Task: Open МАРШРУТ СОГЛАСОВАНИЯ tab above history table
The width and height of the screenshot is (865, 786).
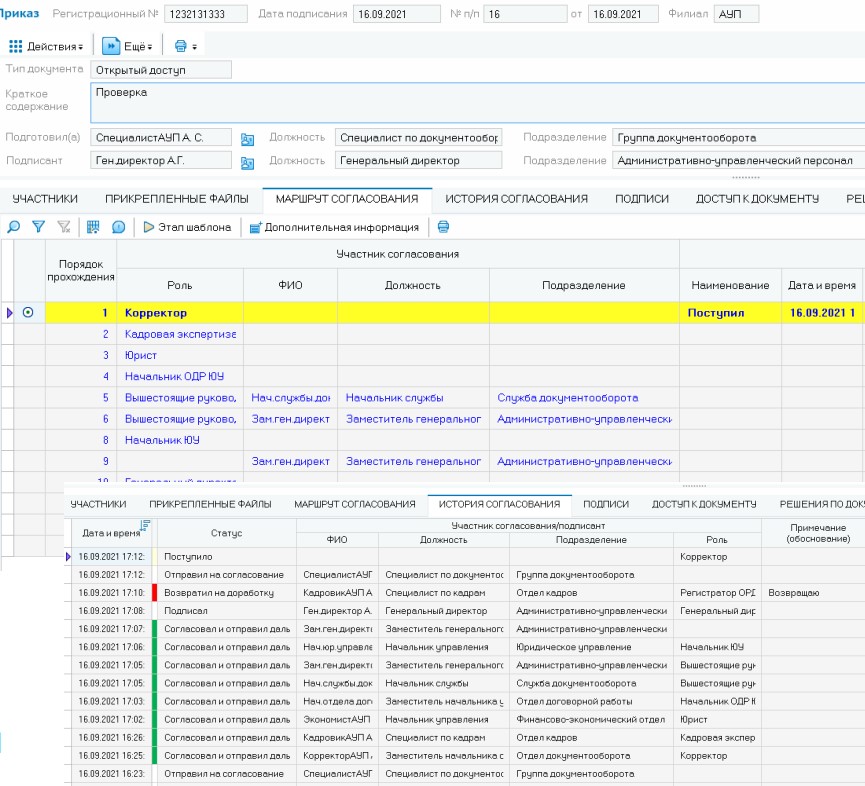Action: [355, 504]
